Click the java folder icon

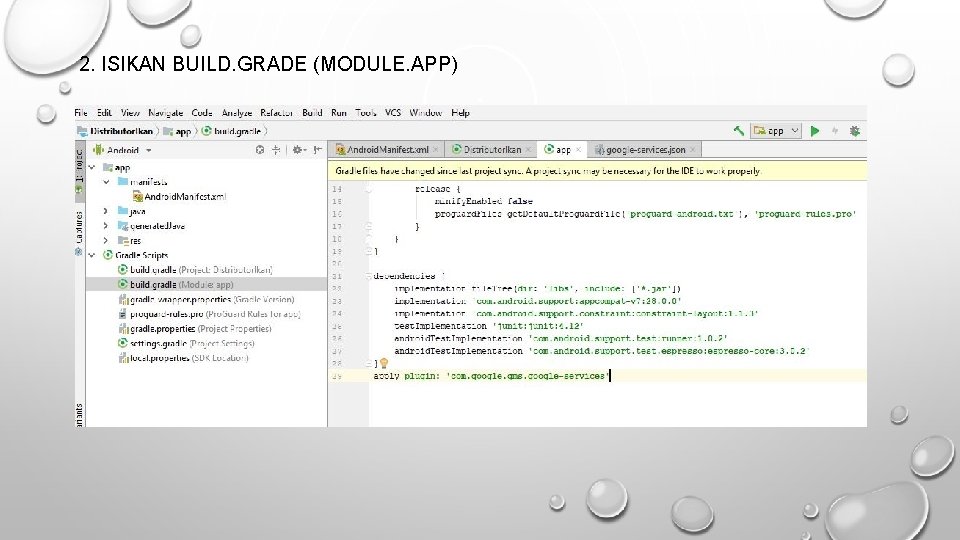[122, 211]
